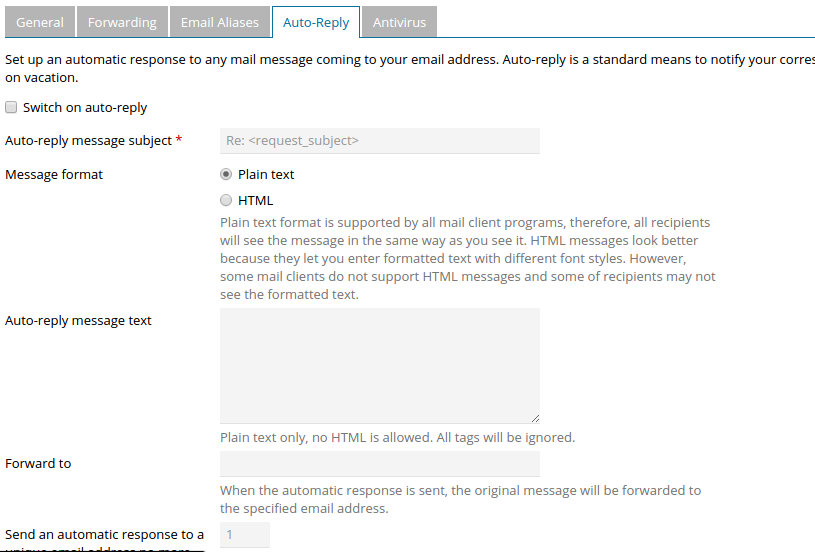815x552 pixels.
Task: Click the "Message format" label
Action: click(54, 174)
